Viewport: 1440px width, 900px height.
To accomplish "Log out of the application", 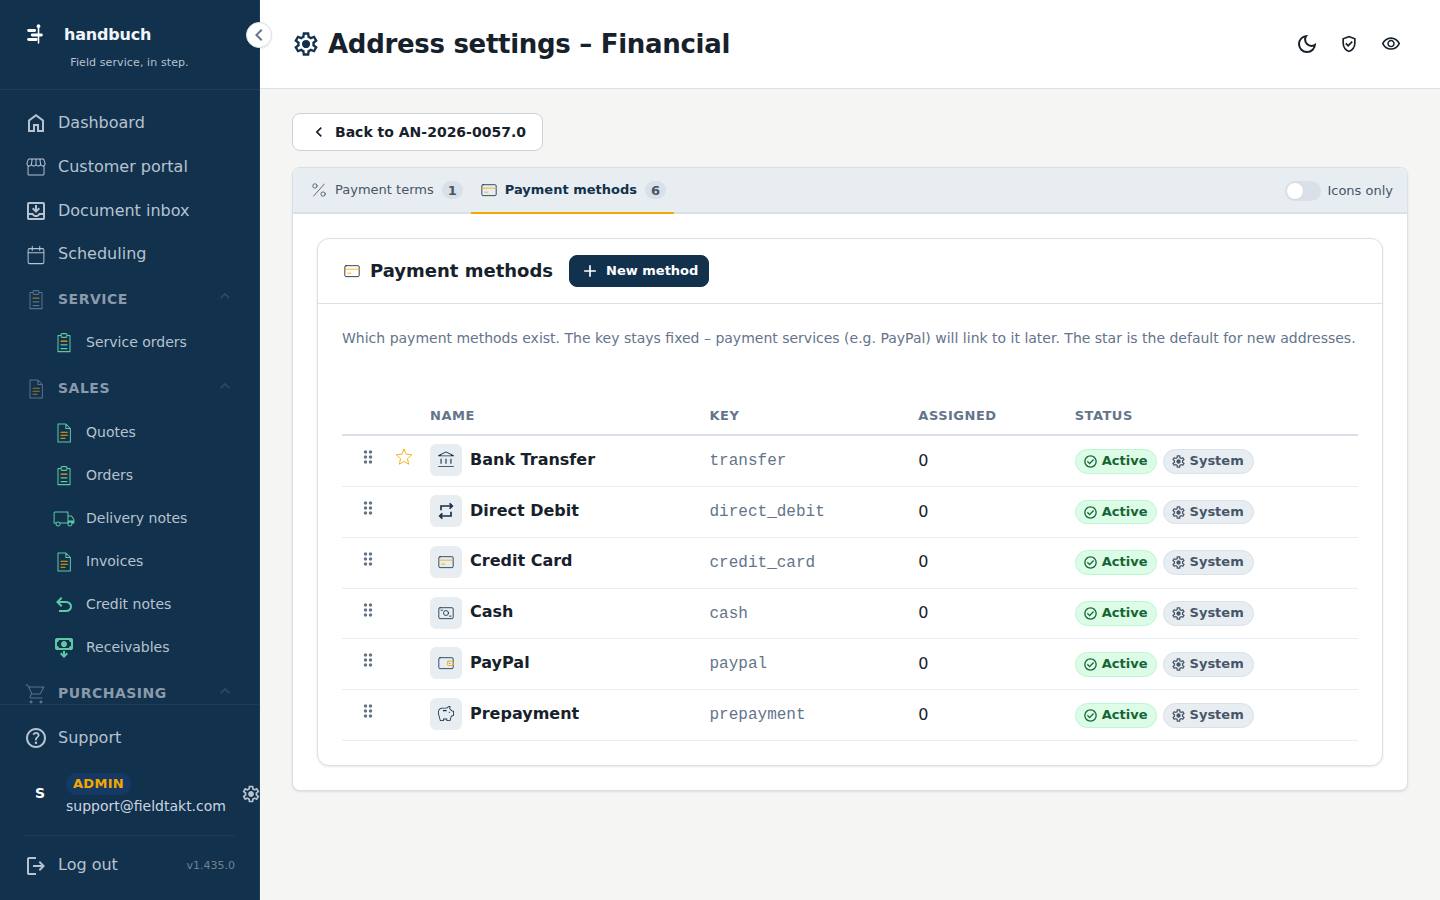I will (x=72, y=865).
